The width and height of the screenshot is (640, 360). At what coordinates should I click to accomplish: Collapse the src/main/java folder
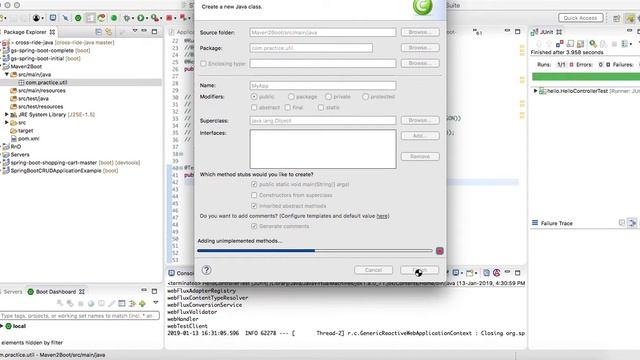point(7,74)
